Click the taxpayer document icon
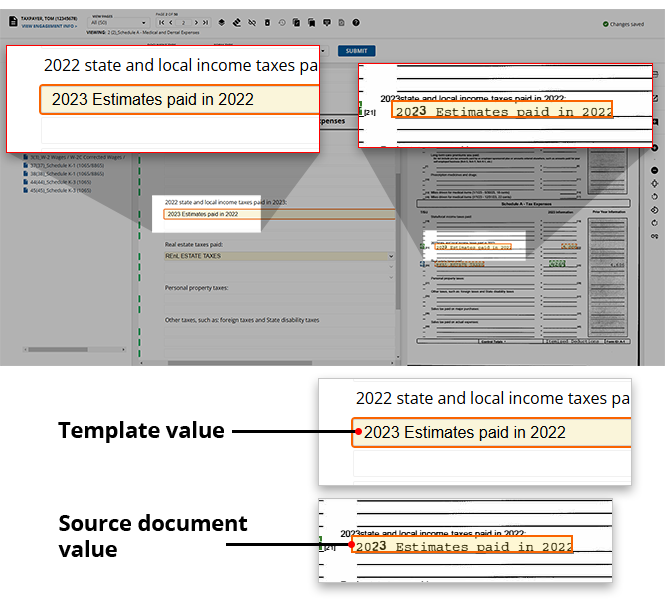The height and width of the screenshot is (615, 665). 13,21
